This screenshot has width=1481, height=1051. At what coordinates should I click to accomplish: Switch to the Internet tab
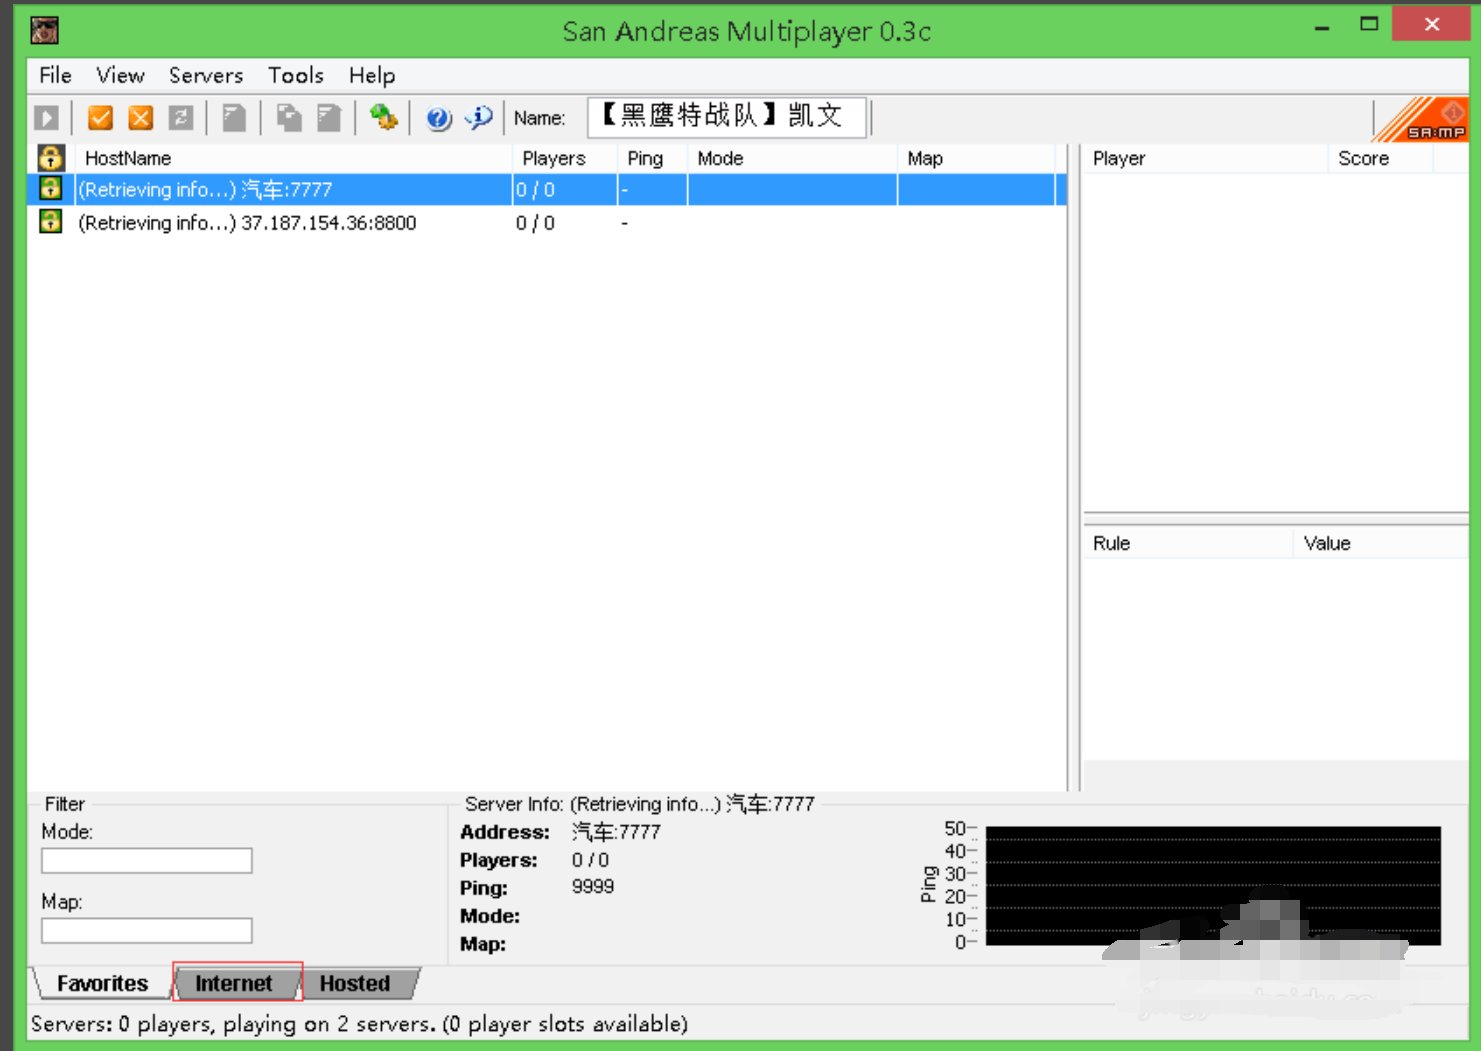(x=234, y=983)
